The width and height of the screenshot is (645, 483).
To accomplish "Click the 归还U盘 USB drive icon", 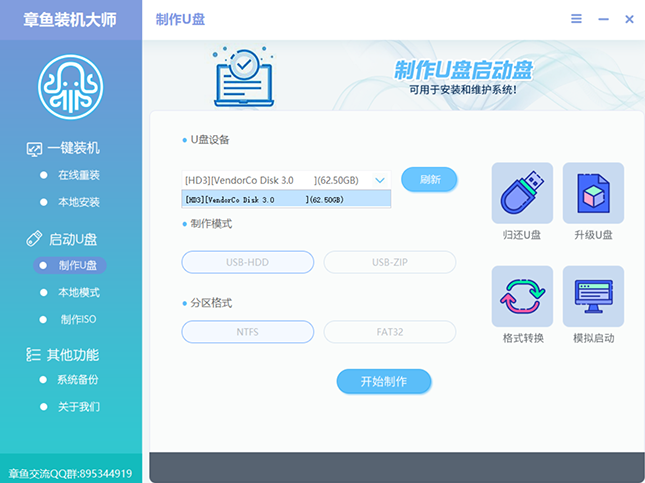I will pyautogui.click(x=521, y=193).
